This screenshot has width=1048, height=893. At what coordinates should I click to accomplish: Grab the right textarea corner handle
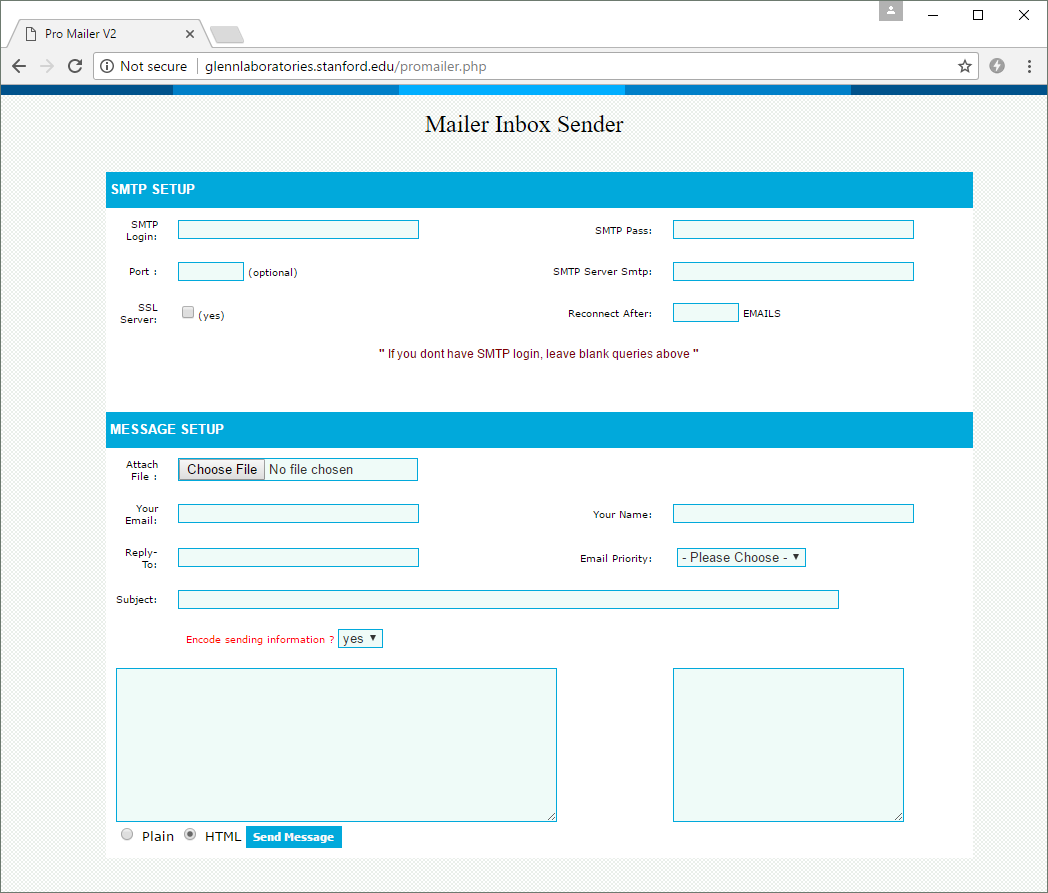click(898, 816)
